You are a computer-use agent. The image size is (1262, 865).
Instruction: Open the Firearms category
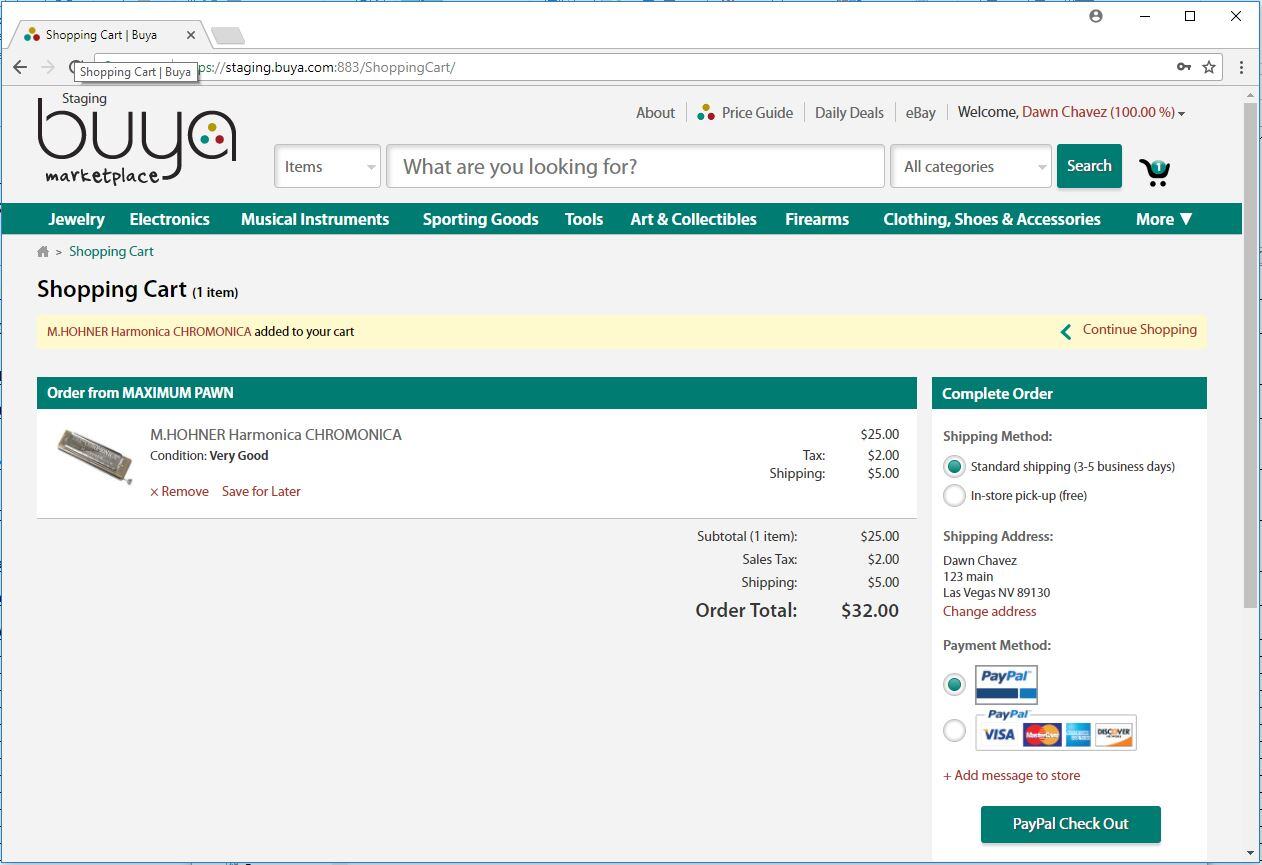[x=817, y=219]
